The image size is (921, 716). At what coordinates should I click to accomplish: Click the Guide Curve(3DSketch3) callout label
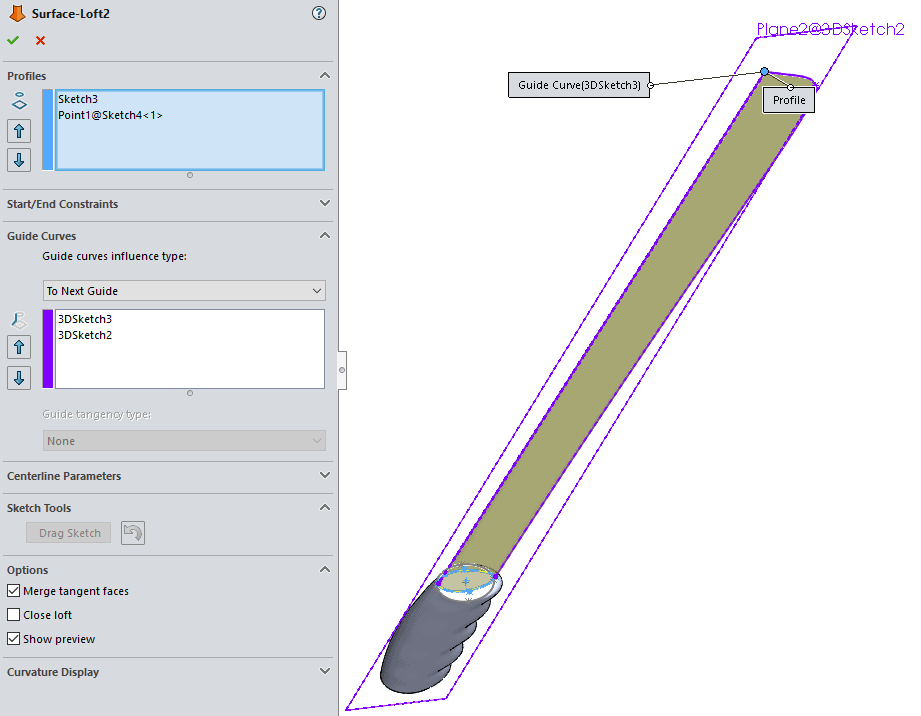click(x=579, y=85)
